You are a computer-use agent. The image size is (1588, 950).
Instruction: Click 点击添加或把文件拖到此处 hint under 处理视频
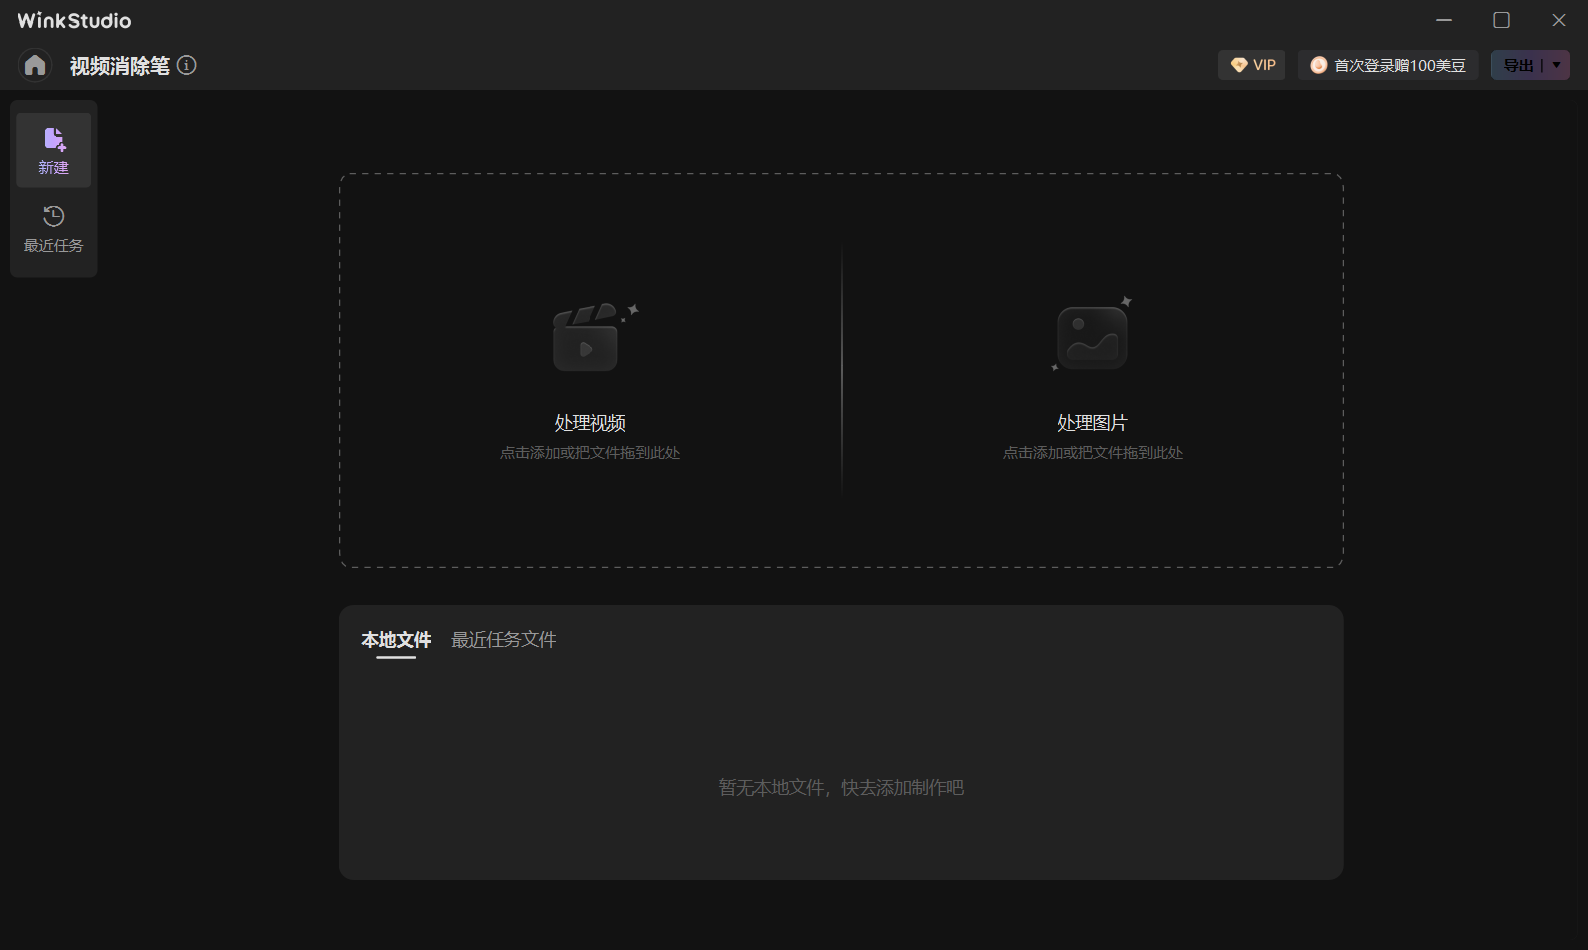point(590,453)
